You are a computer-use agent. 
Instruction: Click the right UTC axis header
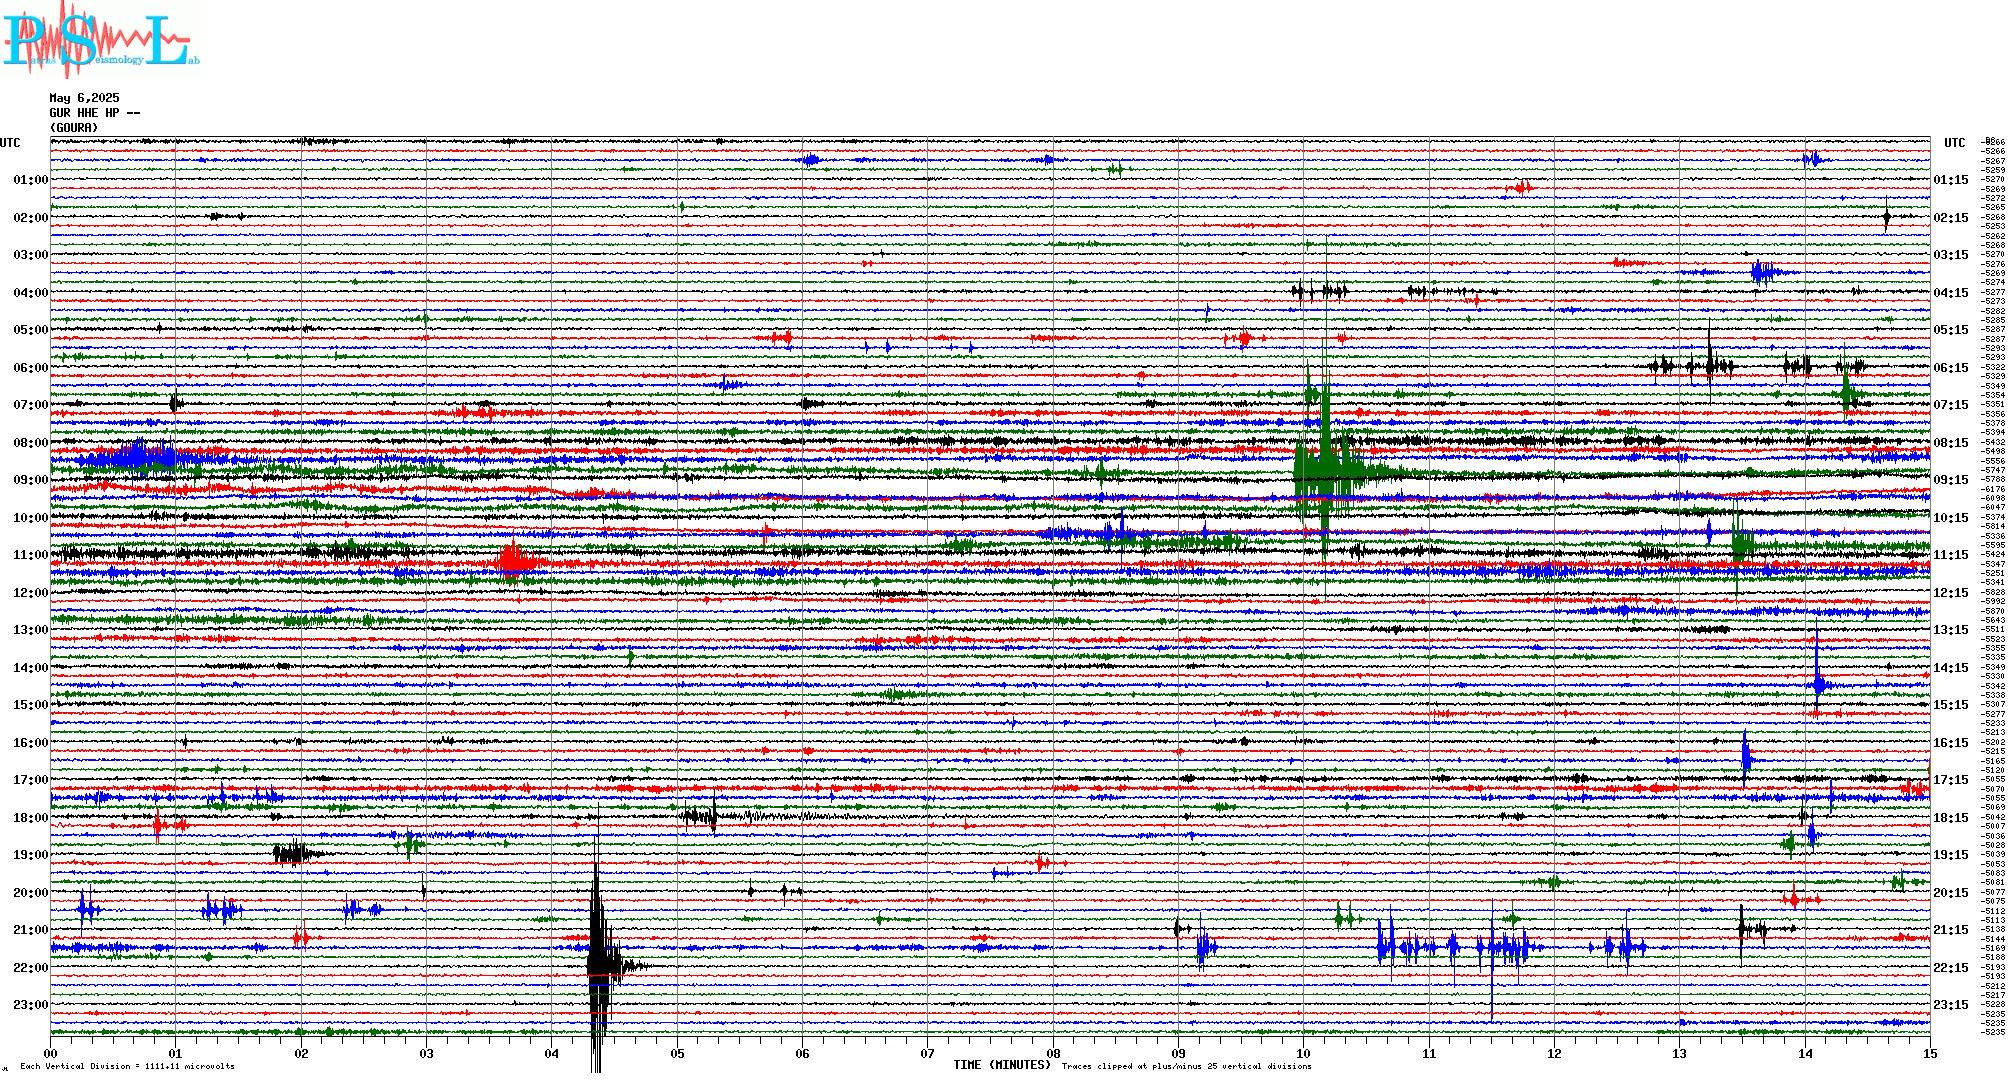(1954, 143)
